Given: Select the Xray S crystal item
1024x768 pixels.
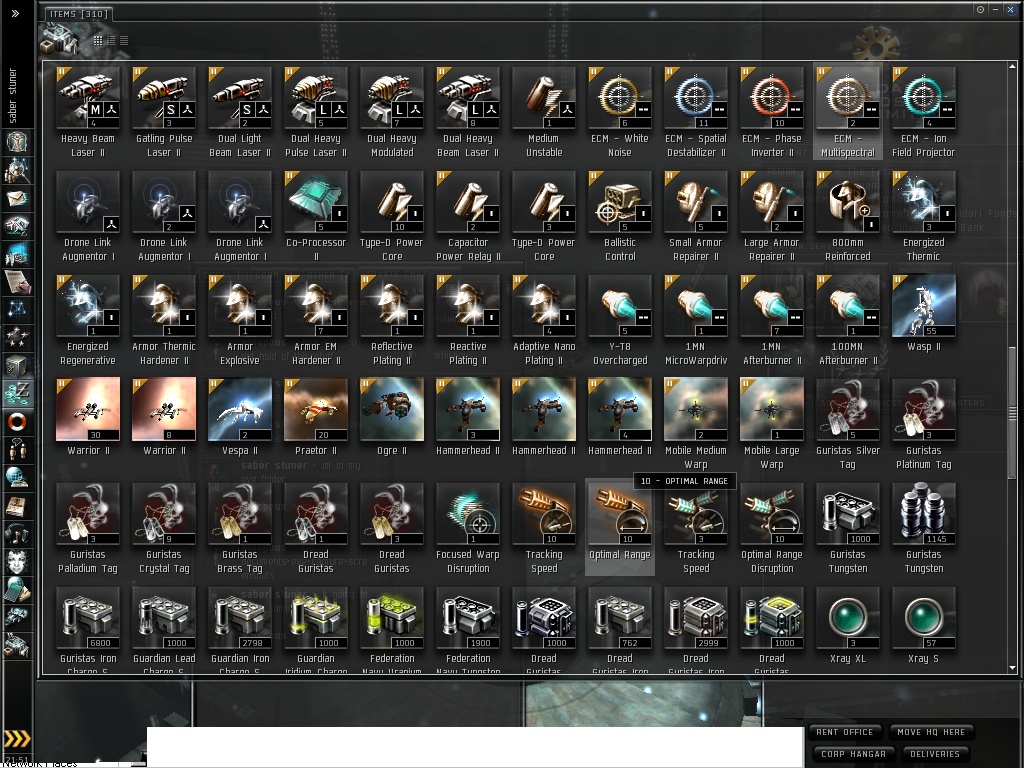Looking at the screenshot, I should point(923,624).
